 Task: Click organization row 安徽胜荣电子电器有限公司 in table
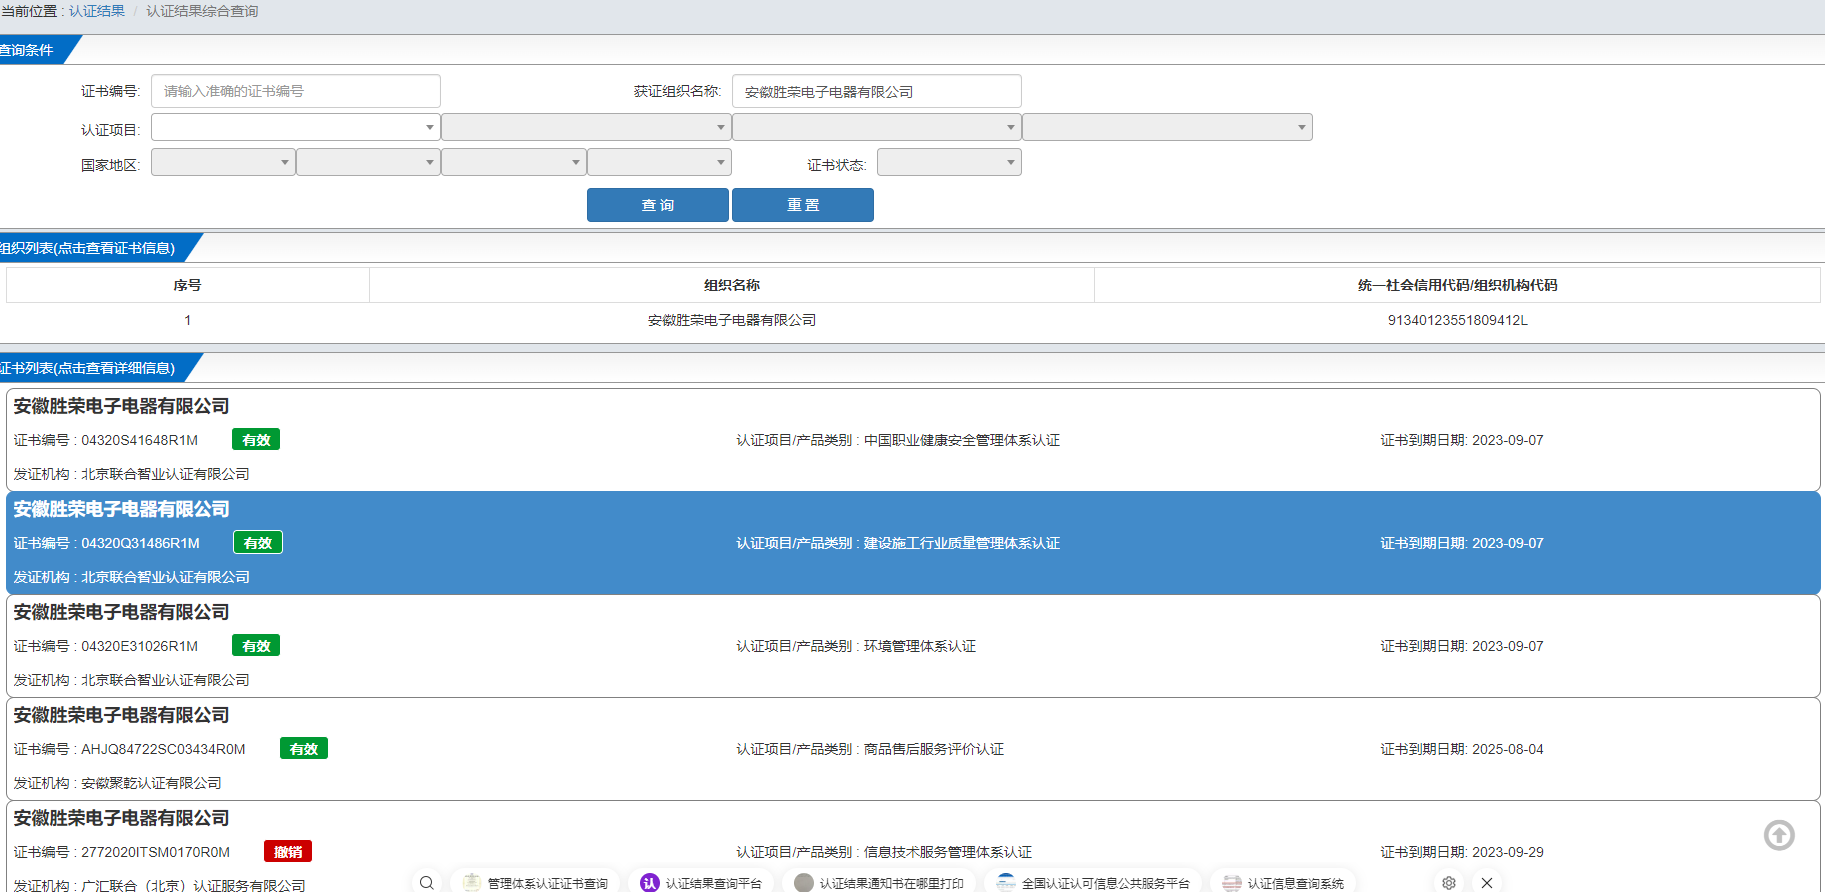[732, 320]
